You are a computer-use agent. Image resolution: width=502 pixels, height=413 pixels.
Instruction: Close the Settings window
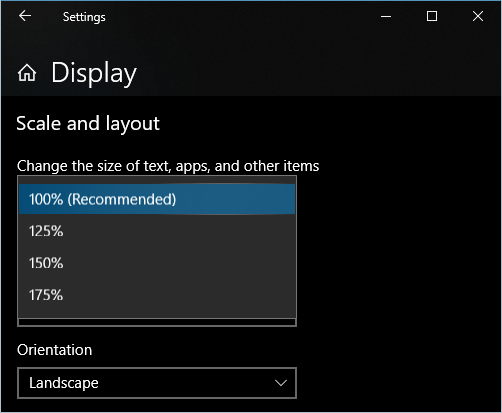pos(478,16)
